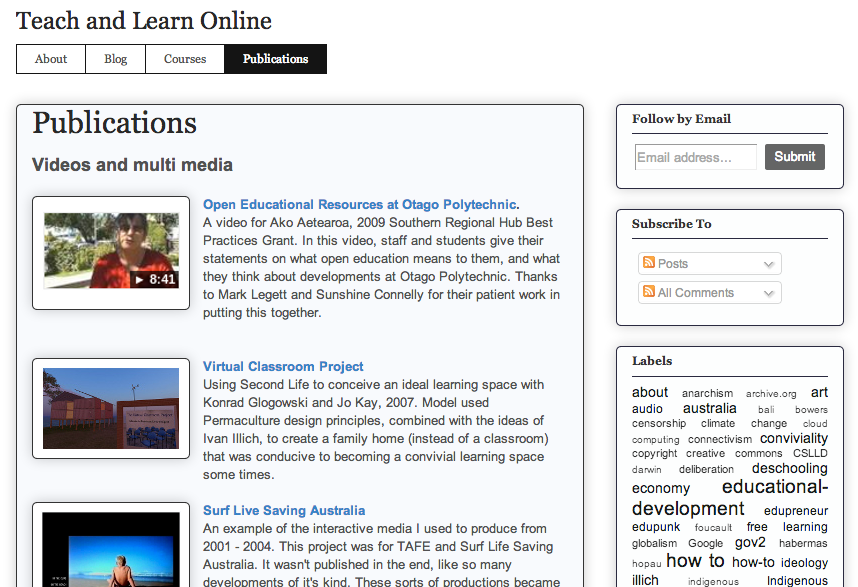Screen dimensions: 858x587
Task: Select the deschooling label
Action: (x=789, y=468)
